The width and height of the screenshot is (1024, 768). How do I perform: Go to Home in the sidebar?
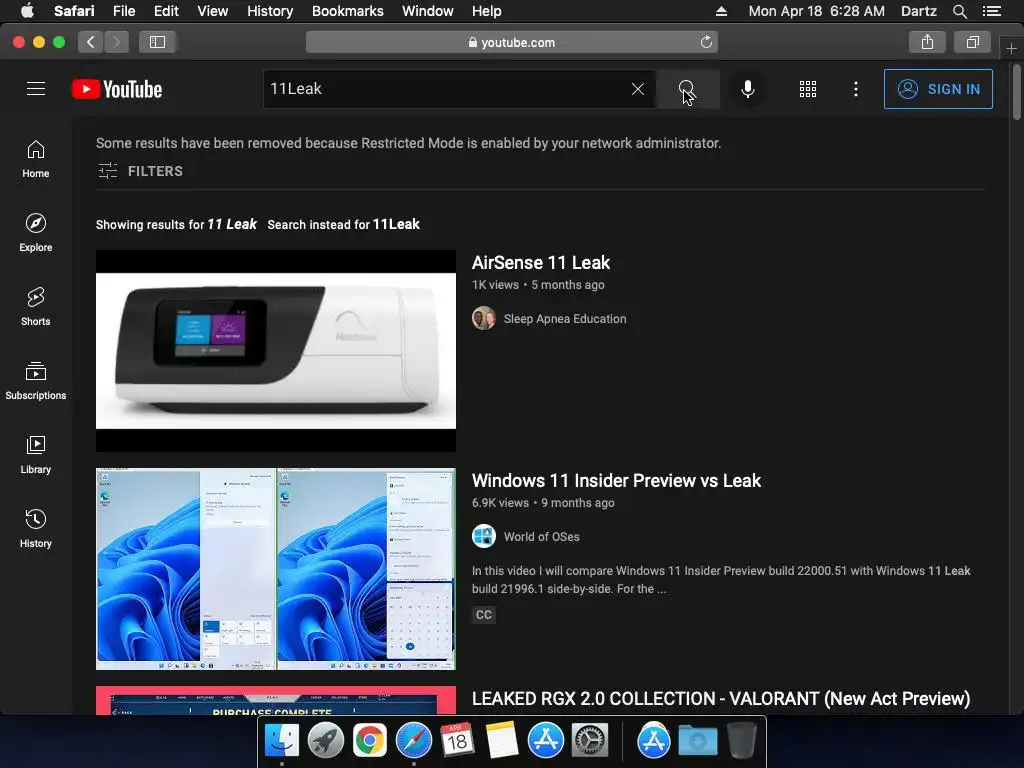(x=36, y=159)
